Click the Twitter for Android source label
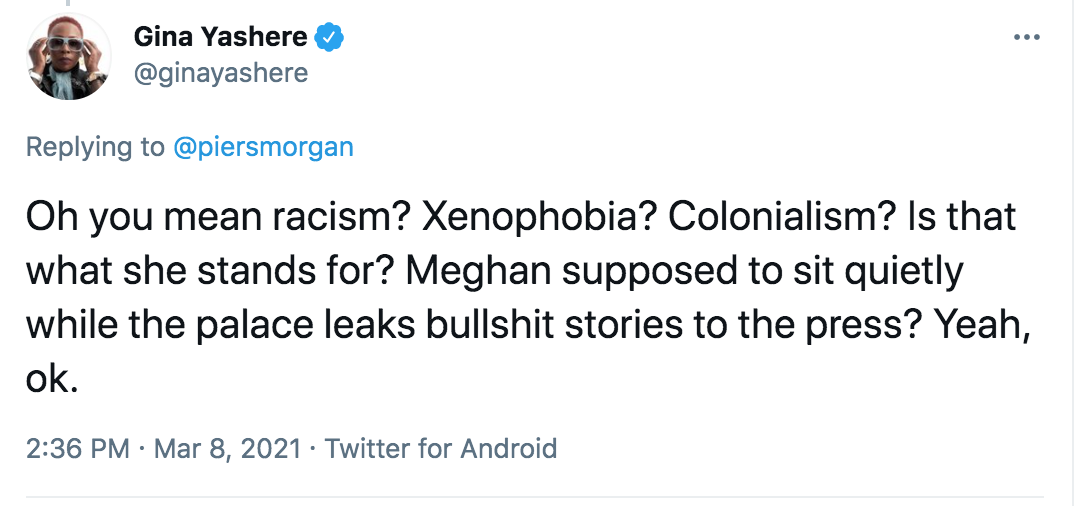 [441, 448]
